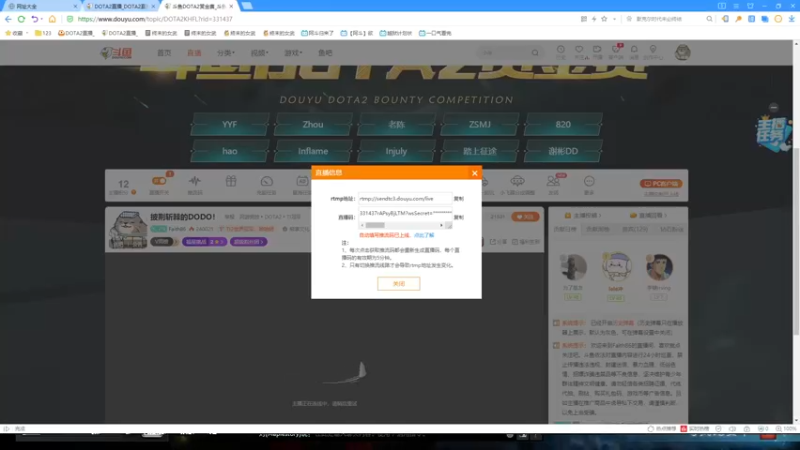This screenshot has height=450, width=800.
Task: Expand the 游戏 dropdown menu
Action: (x=293, y=53)
